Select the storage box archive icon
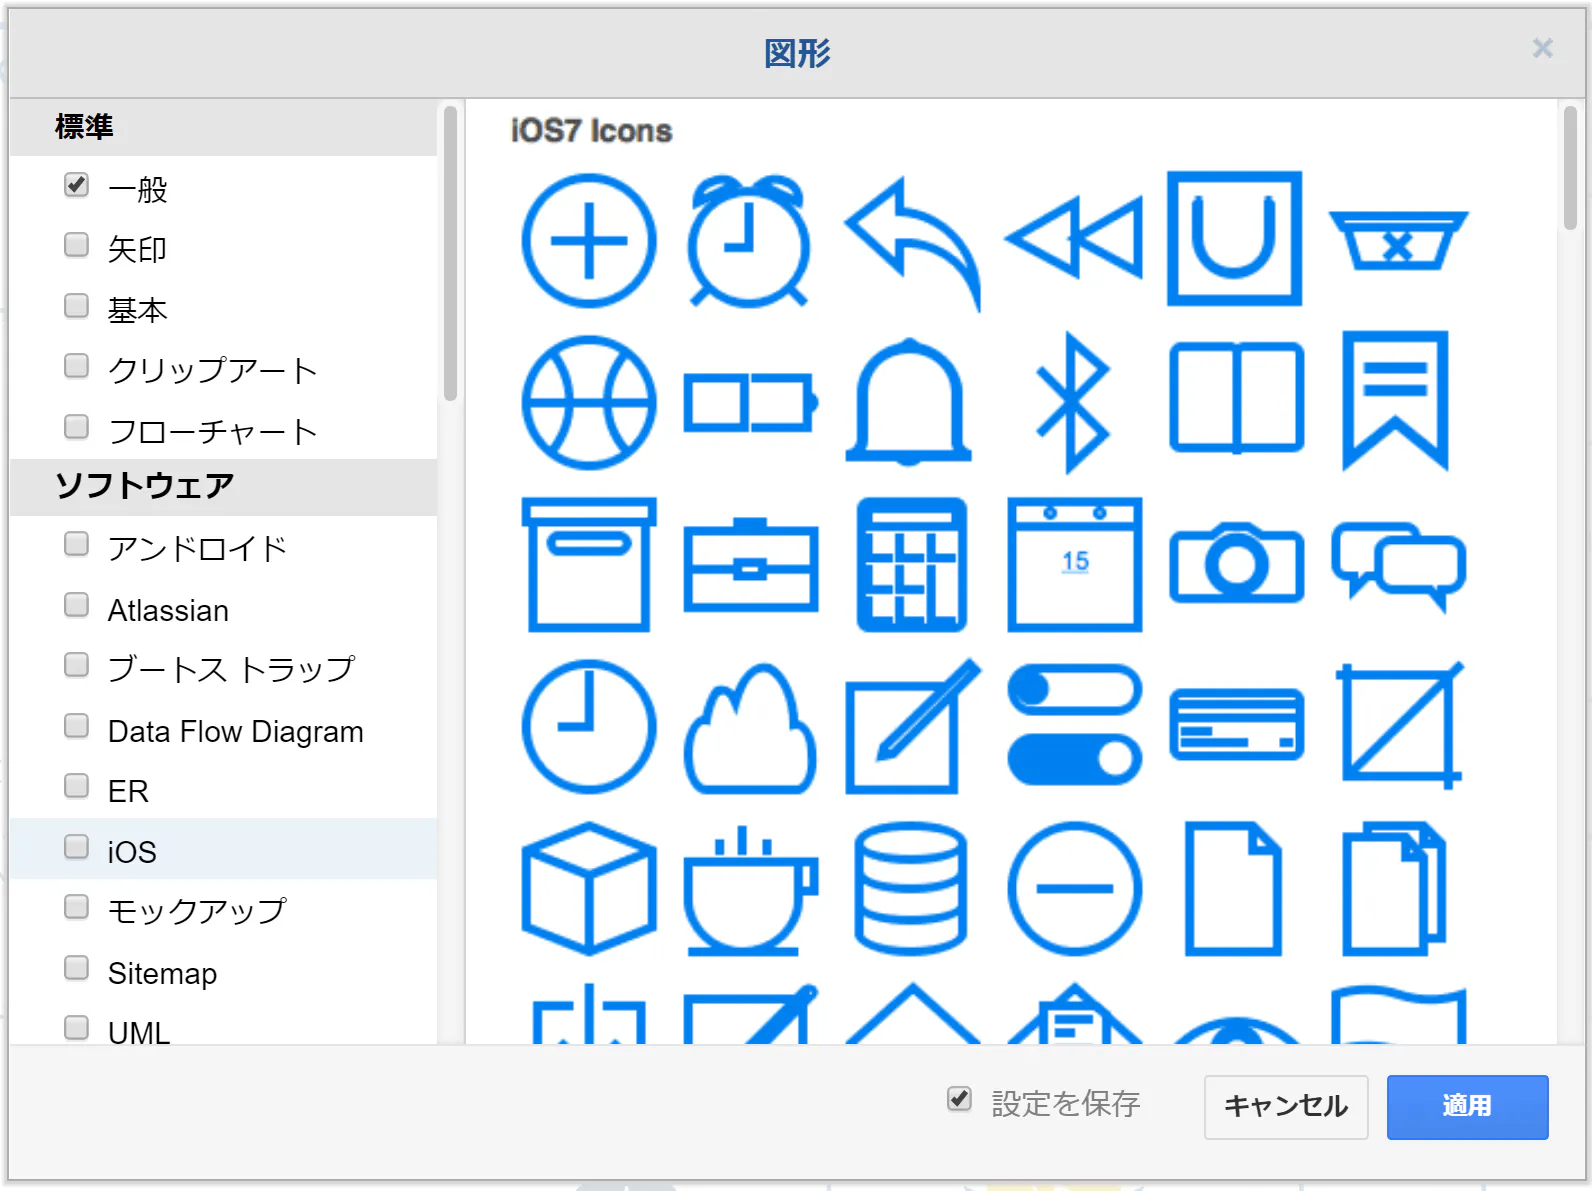The height and width of the screenshot is (1191, 1592). click(589, 565)
